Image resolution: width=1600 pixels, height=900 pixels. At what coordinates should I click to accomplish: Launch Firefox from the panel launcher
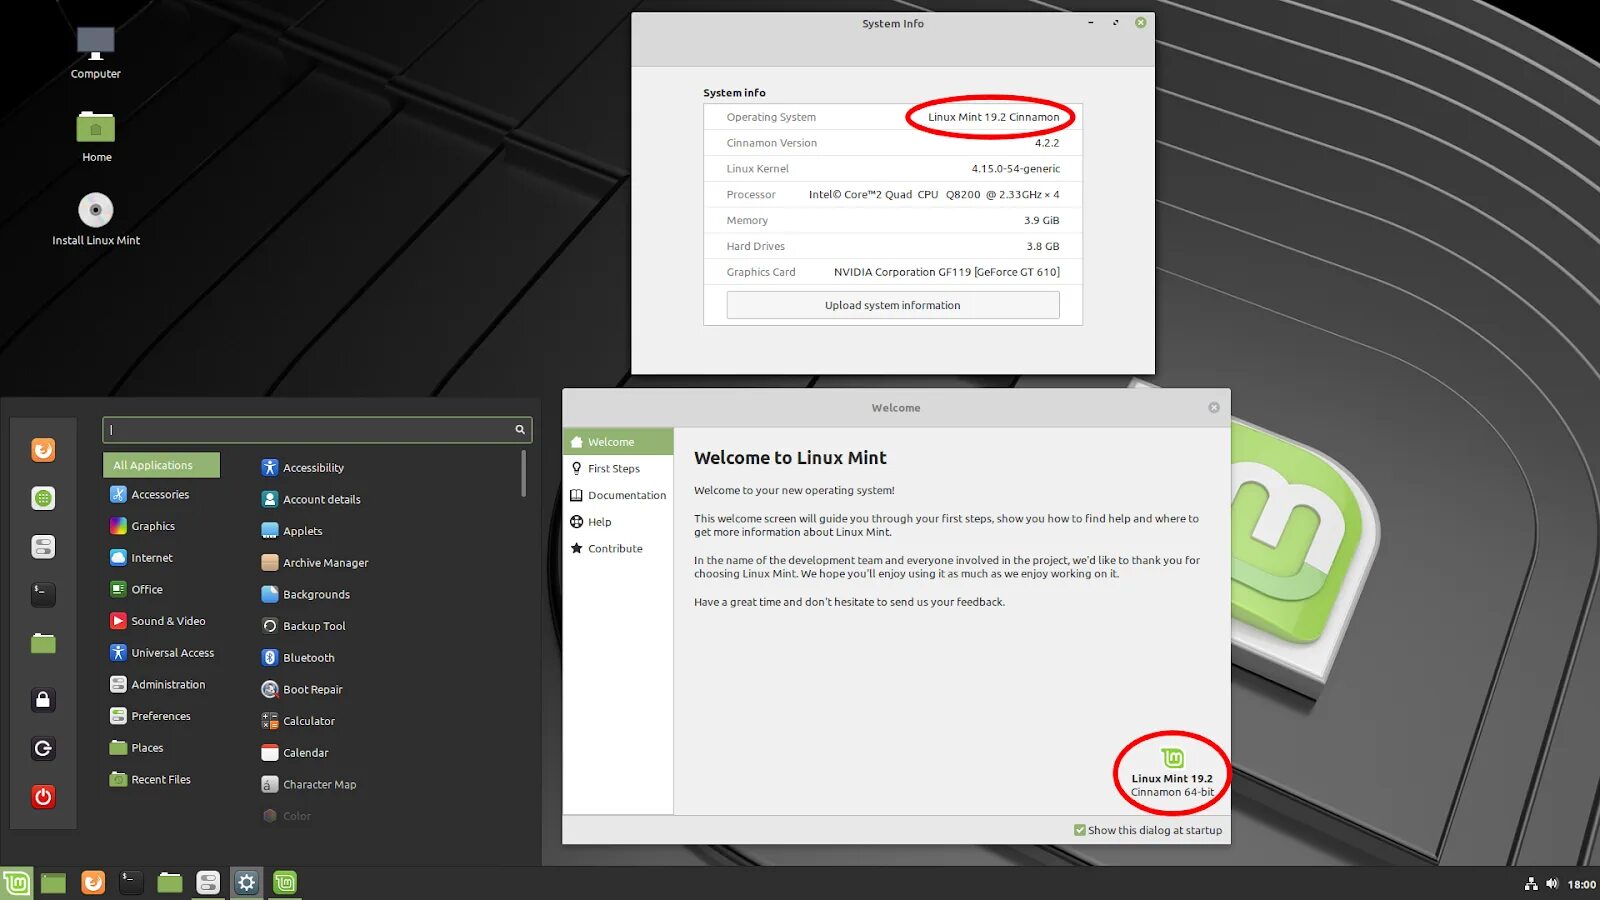tap(93, 882)
